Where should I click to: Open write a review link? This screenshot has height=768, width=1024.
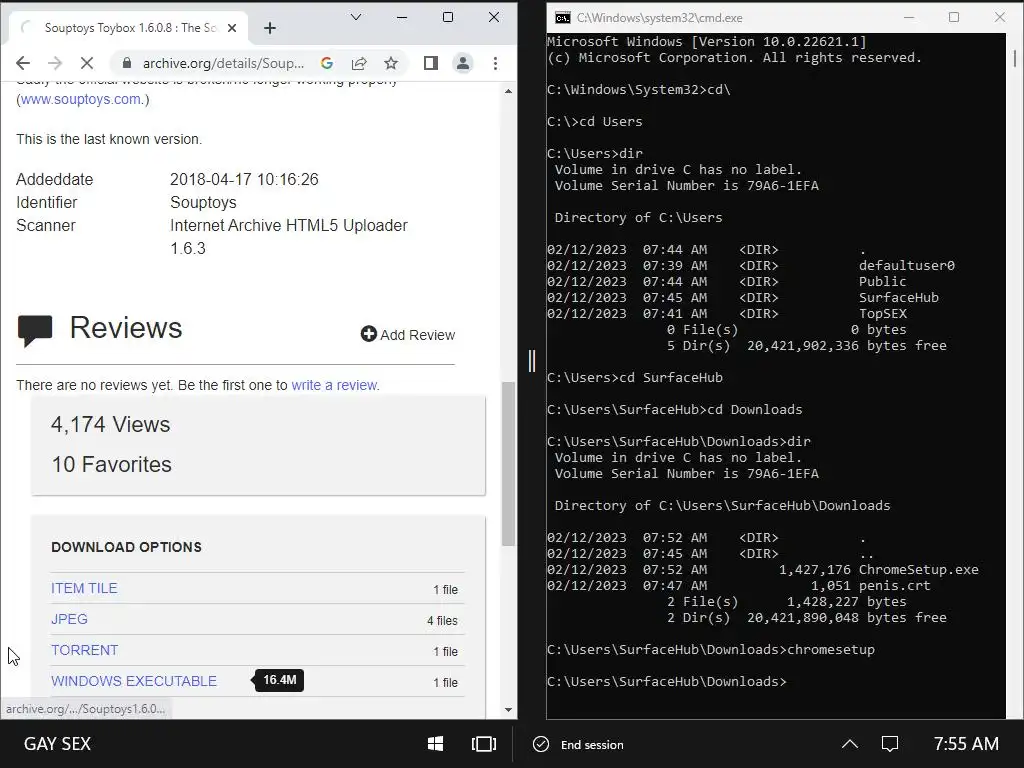pos(334,385)
